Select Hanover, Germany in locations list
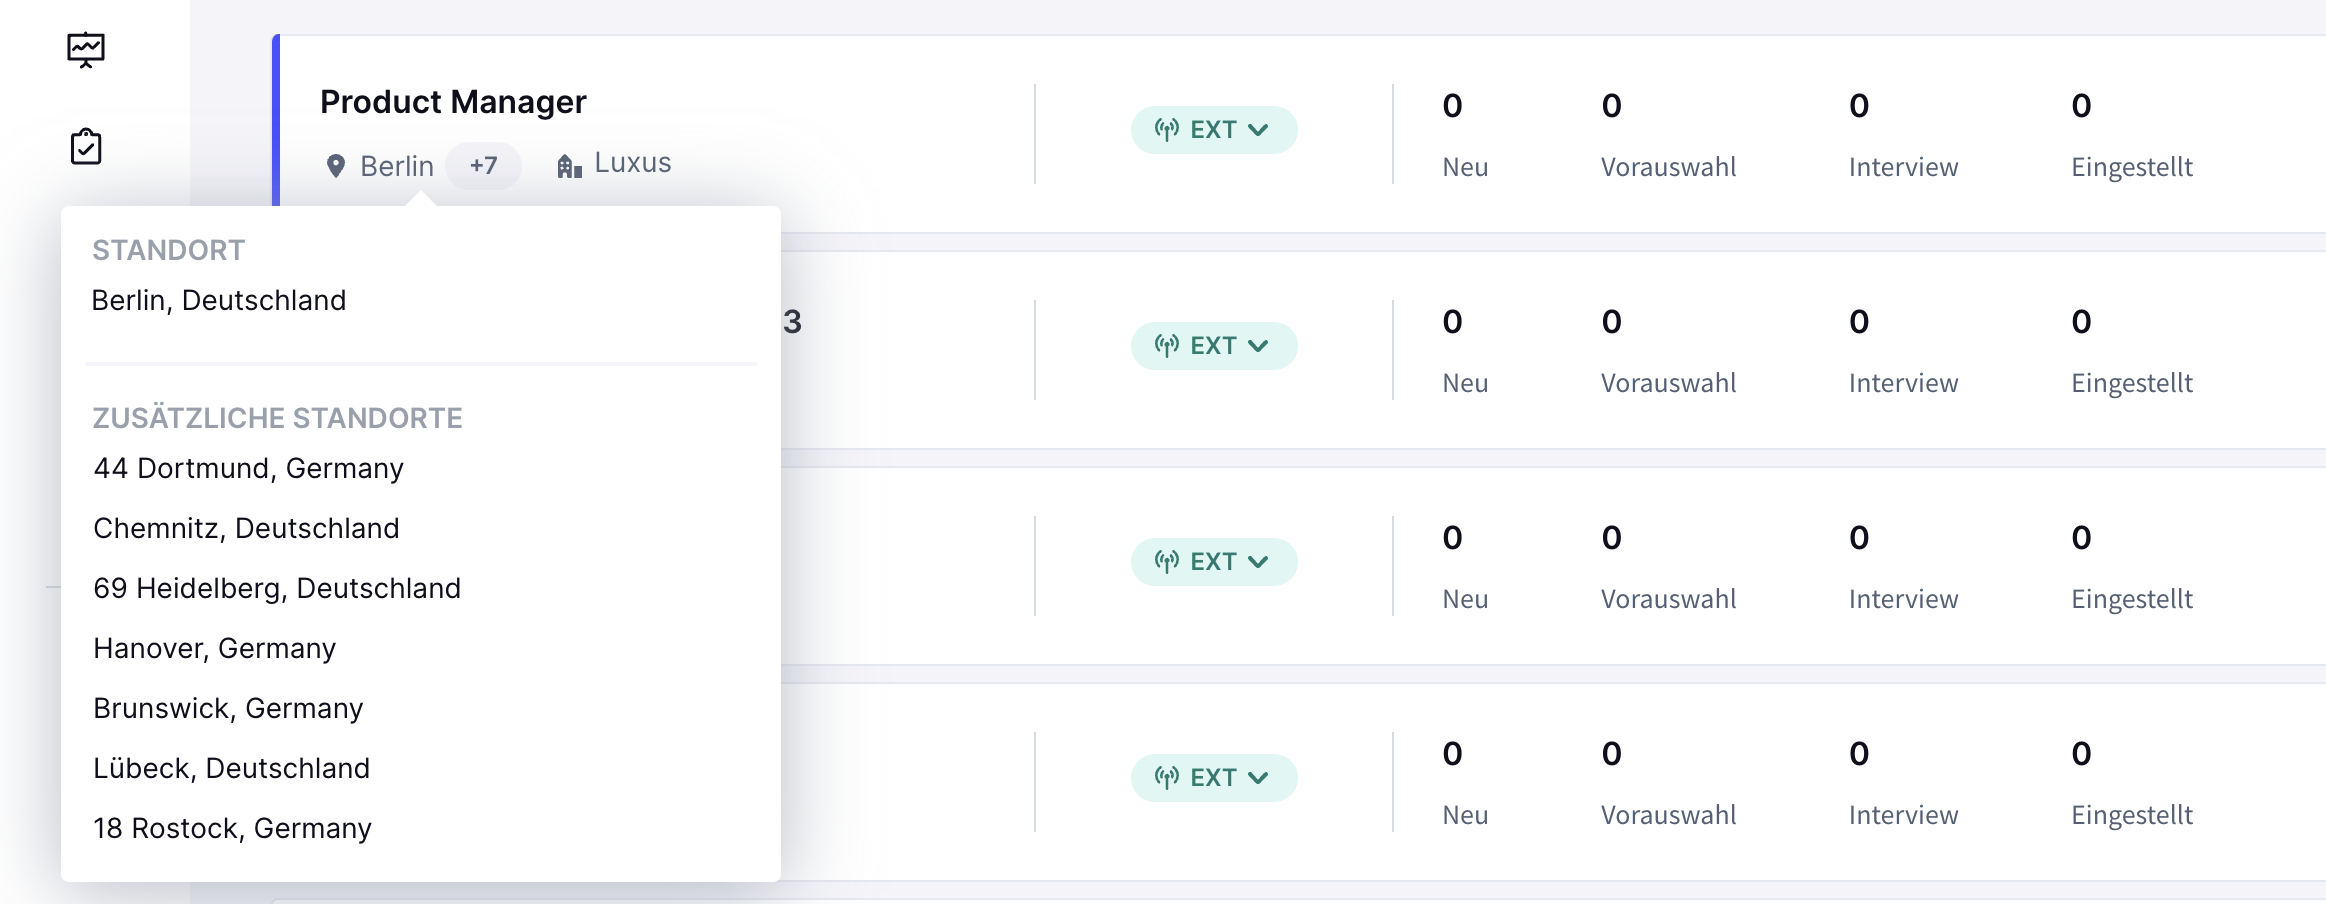 pos(215,648)
